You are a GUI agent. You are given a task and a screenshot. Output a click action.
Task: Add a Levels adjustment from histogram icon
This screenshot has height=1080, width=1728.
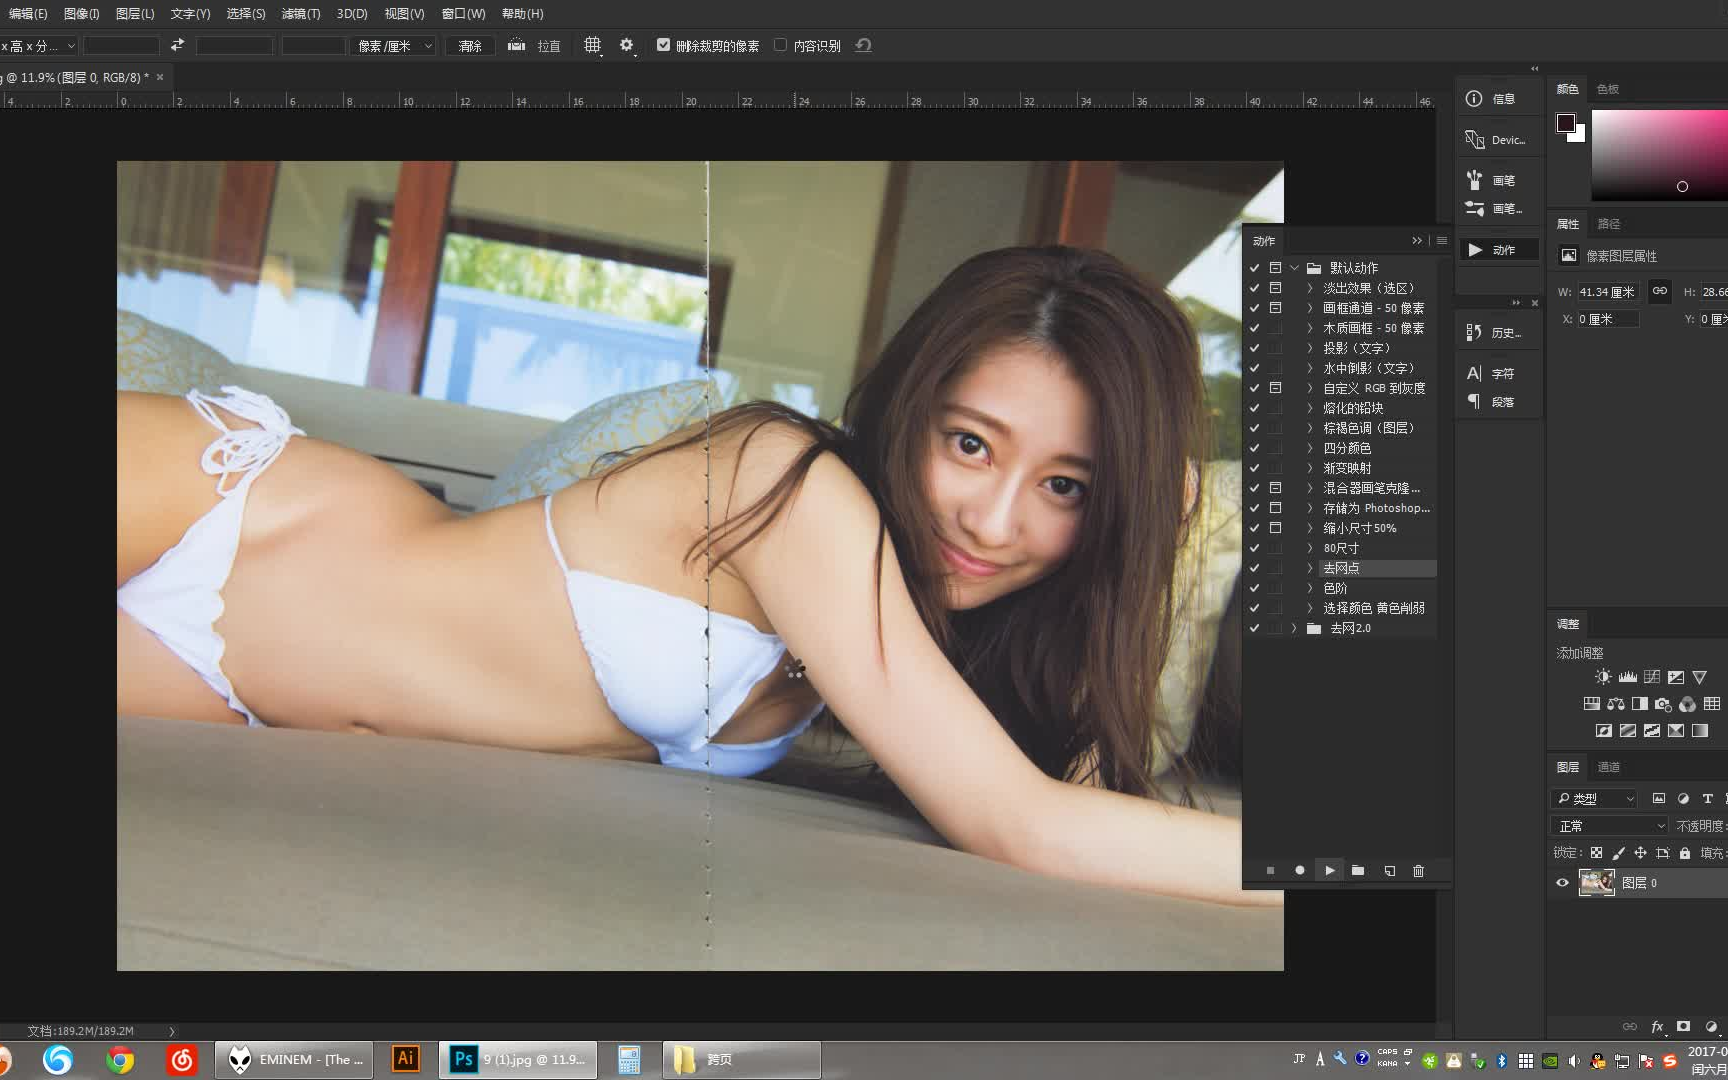click(1628, 677)
